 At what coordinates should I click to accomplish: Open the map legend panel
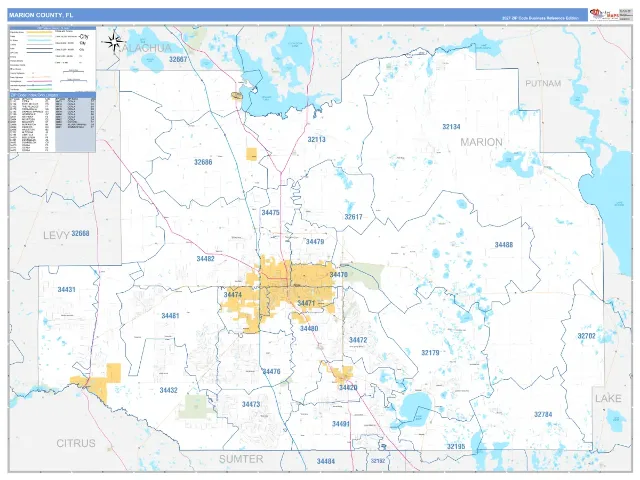53,59
